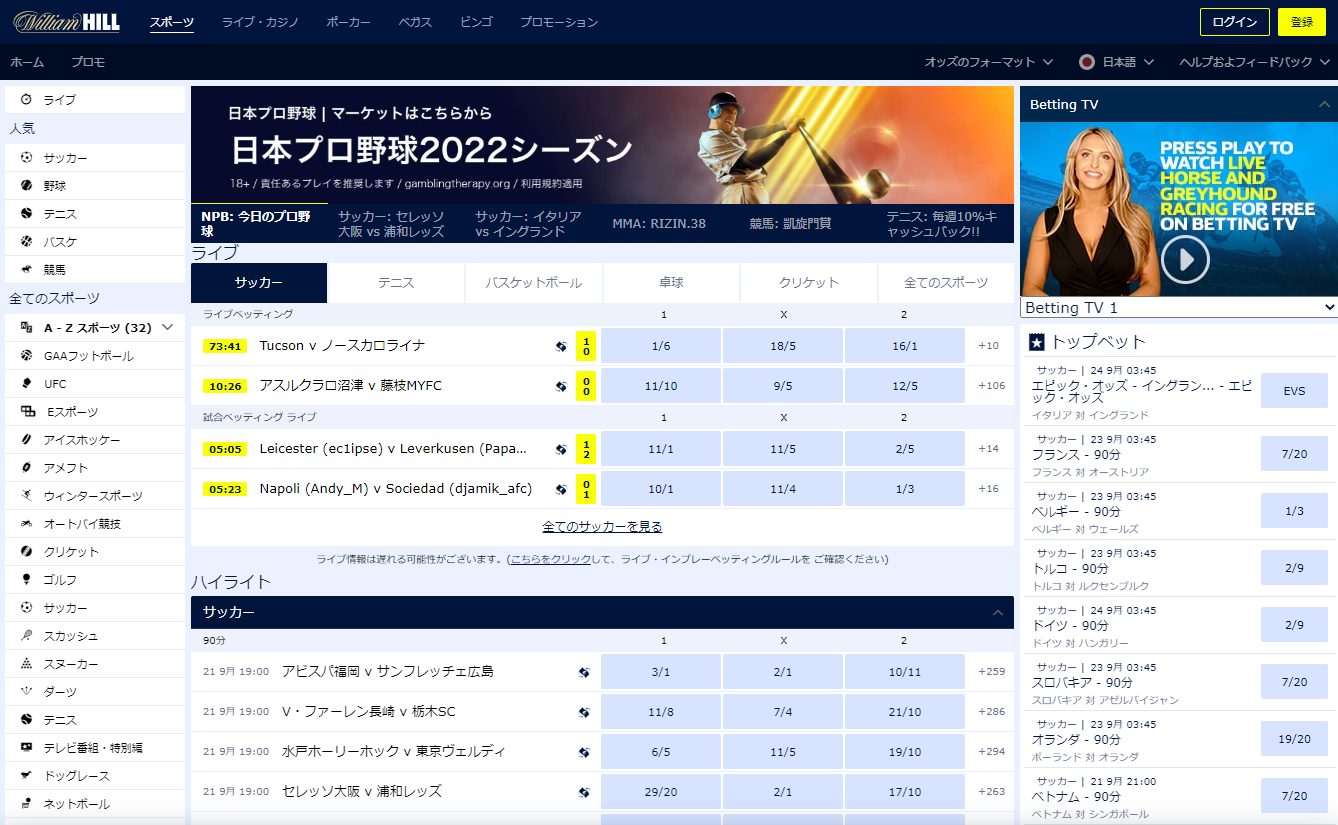This screenshot has height=825, width=1338.
Task: Select the テニス icon under 人気
Action: [26, 214]
